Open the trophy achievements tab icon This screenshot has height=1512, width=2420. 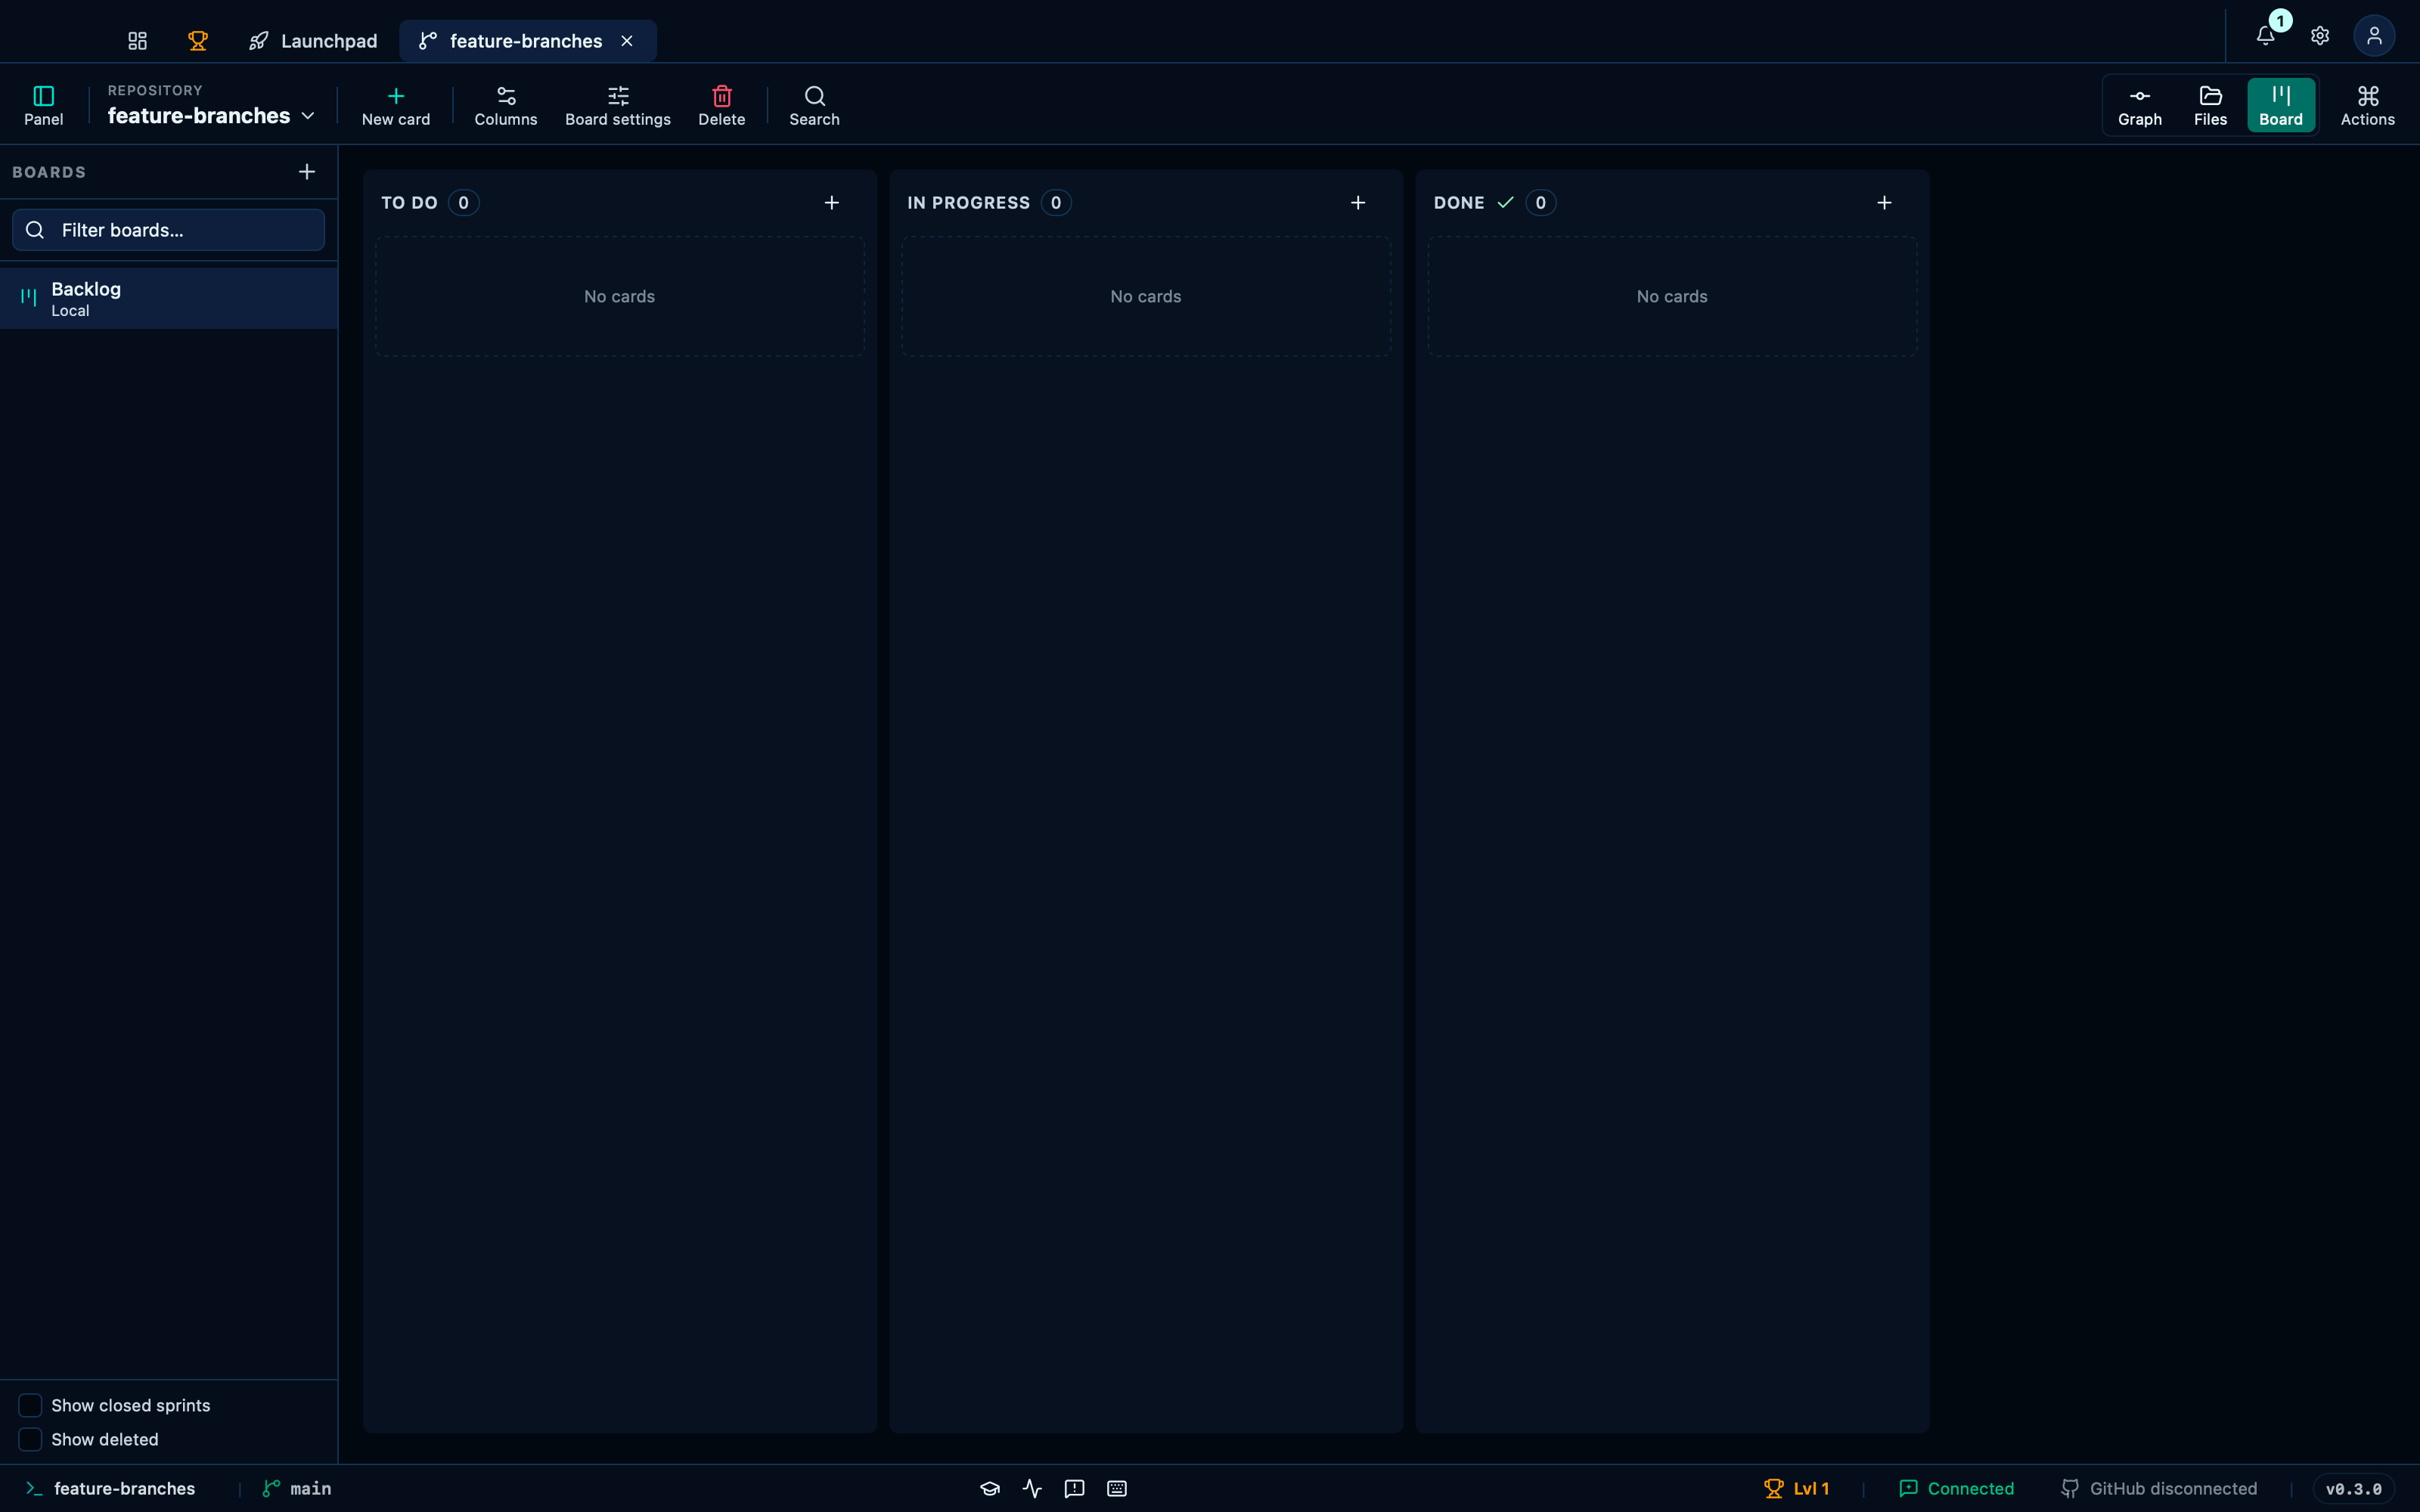point(198,41)
